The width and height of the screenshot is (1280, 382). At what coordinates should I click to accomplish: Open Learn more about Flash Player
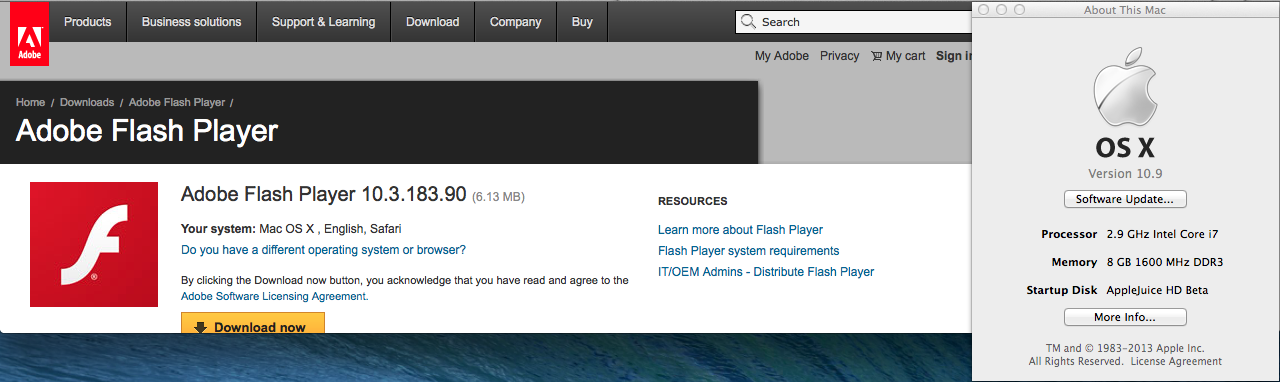click(740, 230)
